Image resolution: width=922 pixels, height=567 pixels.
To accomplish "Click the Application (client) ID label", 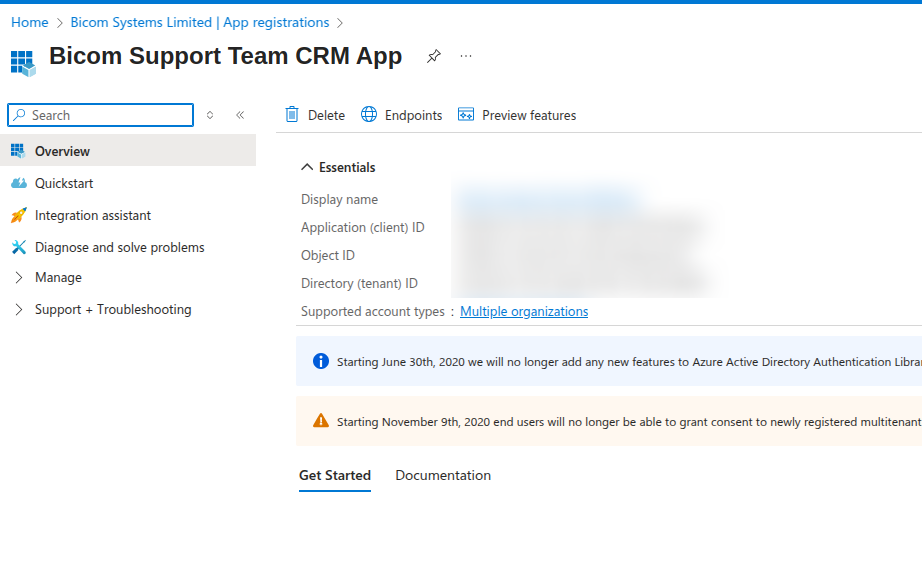I will (362, 227).
